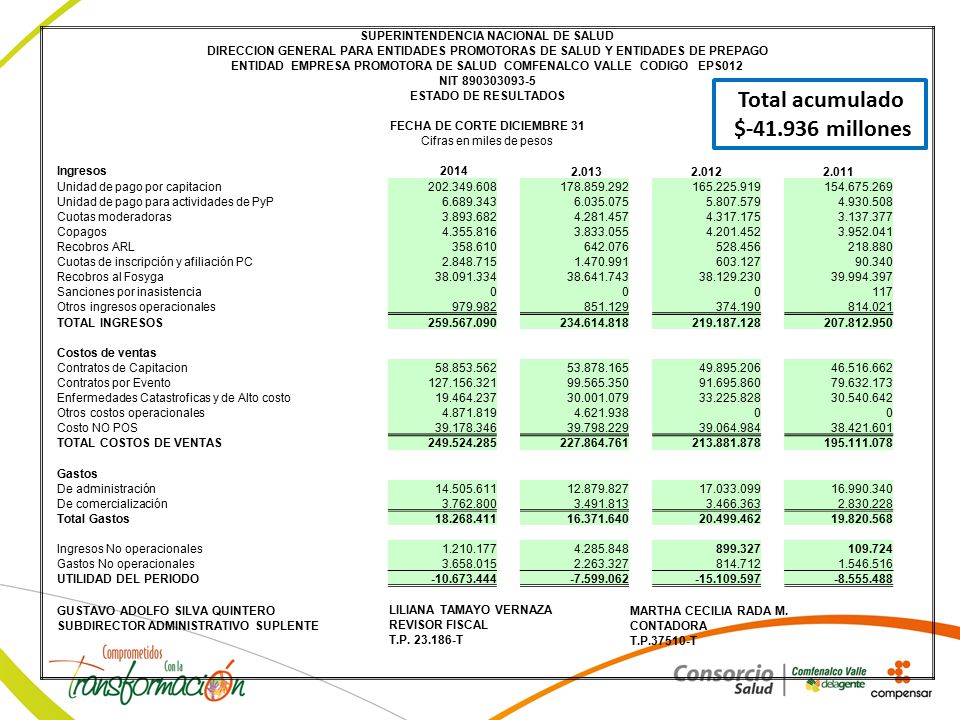Viewport: 960px width, 720px height.
Task: Select the 'Recobros al Fosyga' row label
Action: 110,277
